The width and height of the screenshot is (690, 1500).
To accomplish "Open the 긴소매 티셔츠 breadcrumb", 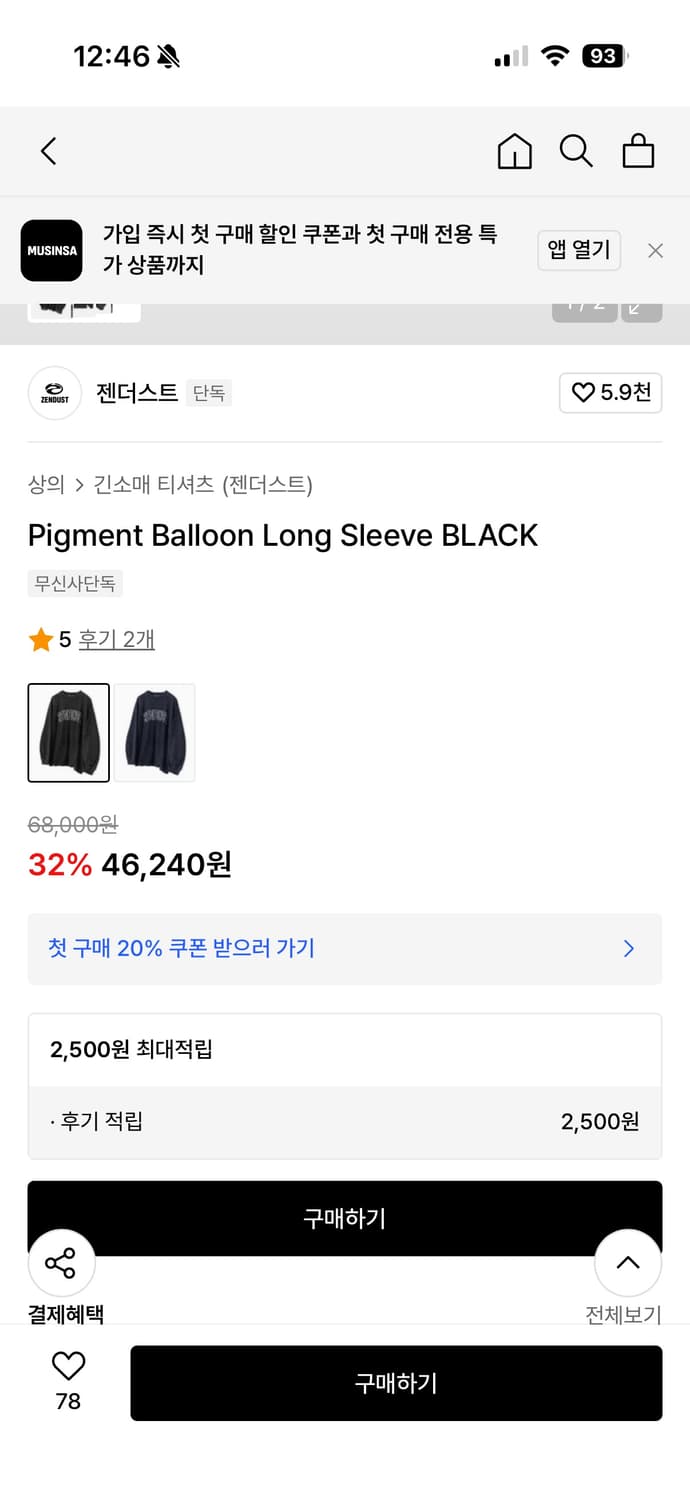I will point(153,485).
